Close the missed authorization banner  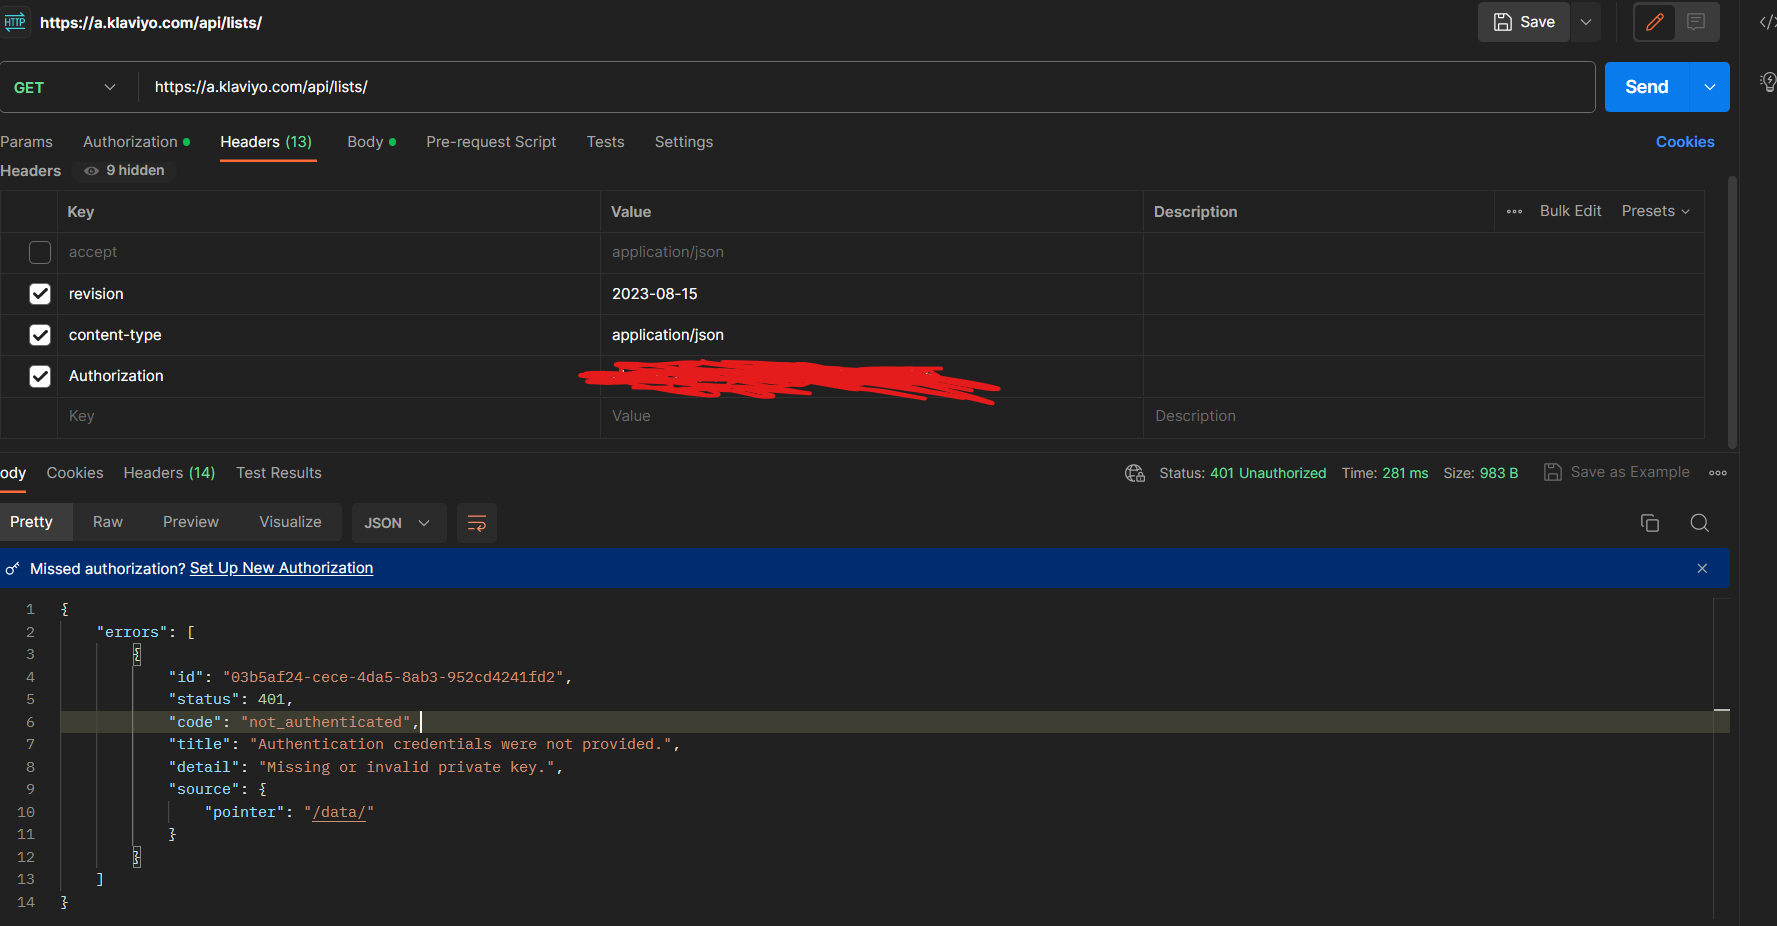point(1702,568)
